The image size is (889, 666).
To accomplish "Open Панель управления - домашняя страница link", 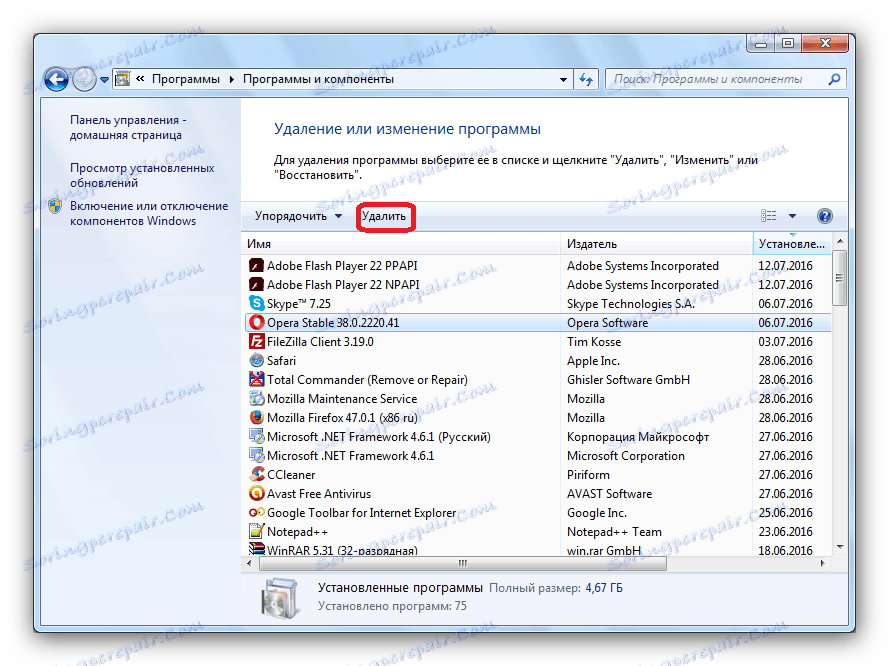I will [x=128, y=128].
